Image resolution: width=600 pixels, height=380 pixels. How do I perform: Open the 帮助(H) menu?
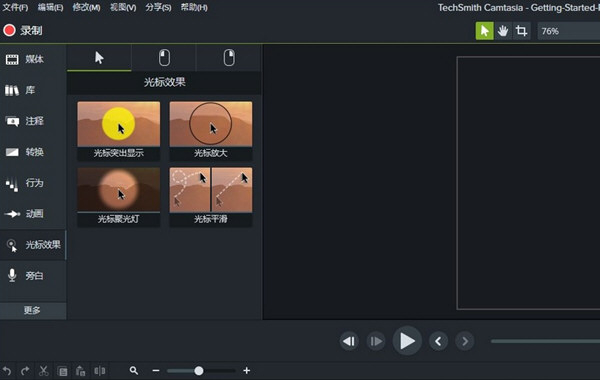(194, 7)
